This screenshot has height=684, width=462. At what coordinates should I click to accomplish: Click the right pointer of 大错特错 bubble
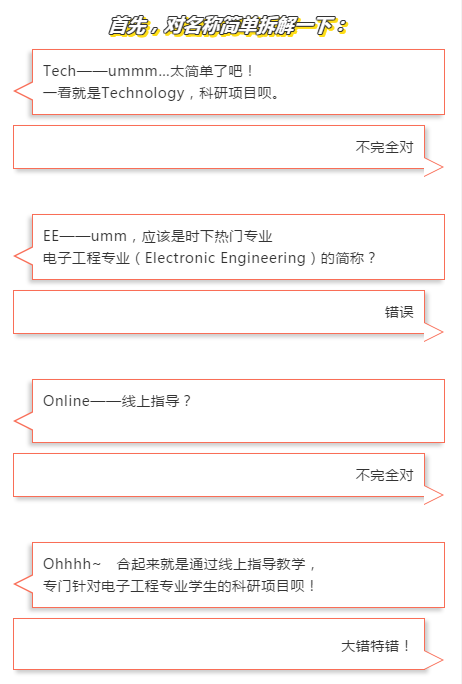(434, 660)
